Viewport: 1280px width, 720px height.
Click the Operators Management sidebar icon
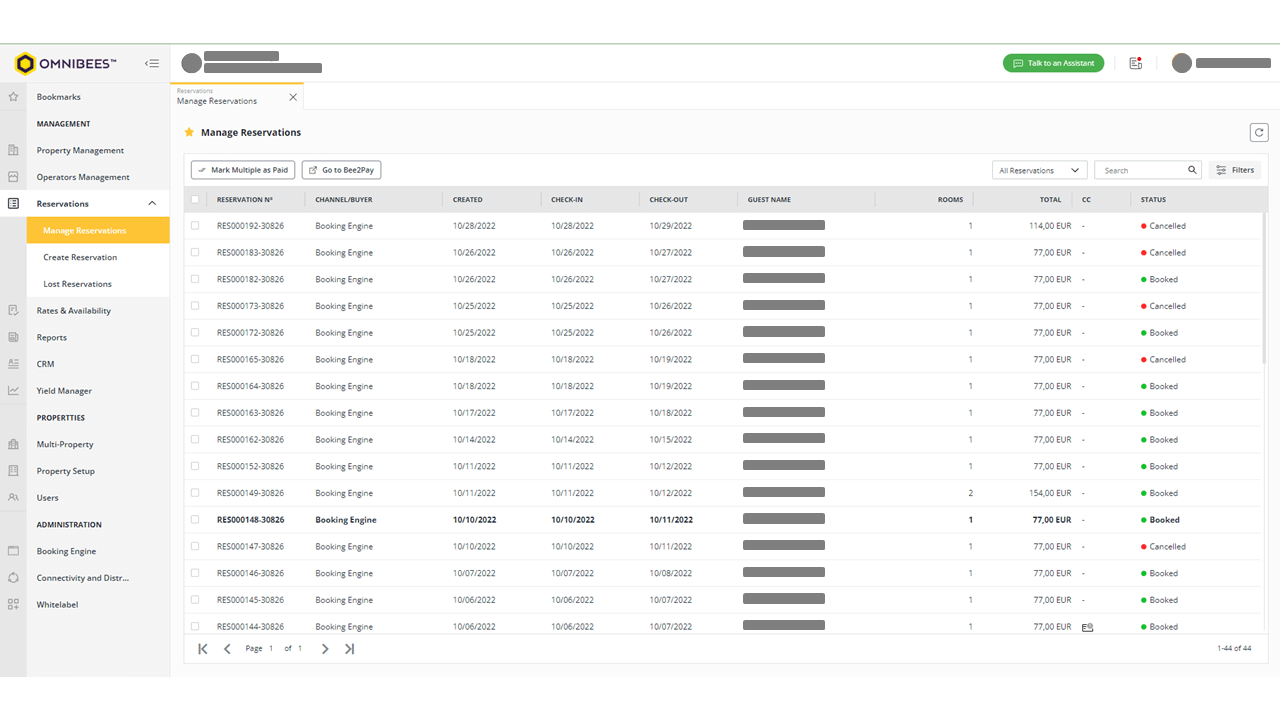[x=13, y=177]
